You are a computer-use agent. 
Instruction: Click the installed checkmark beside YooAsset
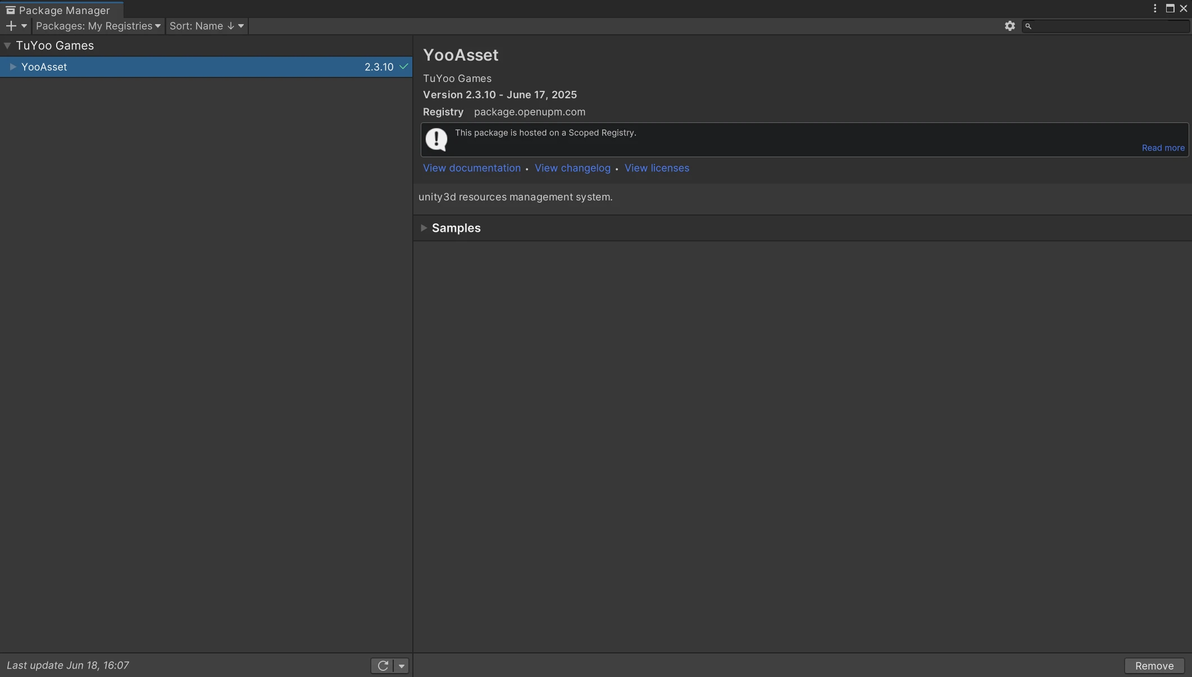tap(404, 67)
